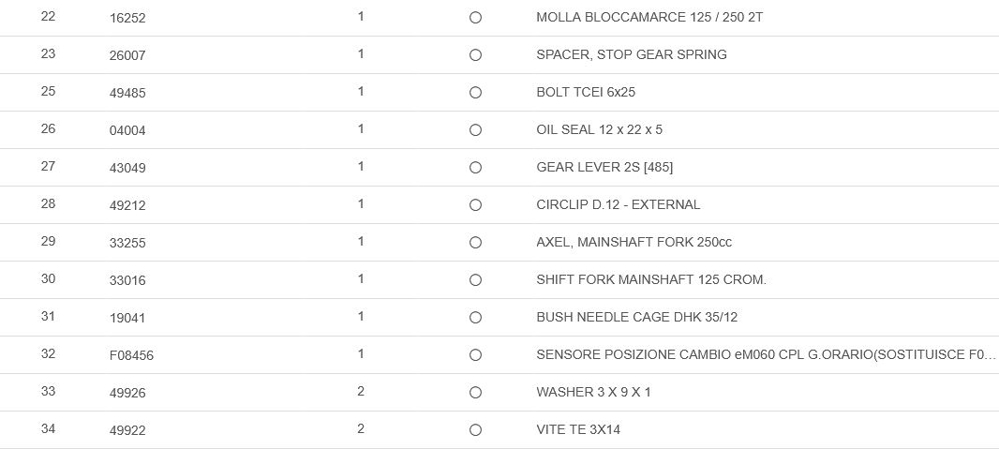Pick the circle for SENSORE POSIZIONE CAMBIO
The height and width of the screenshot is (449, 999).
475,355
